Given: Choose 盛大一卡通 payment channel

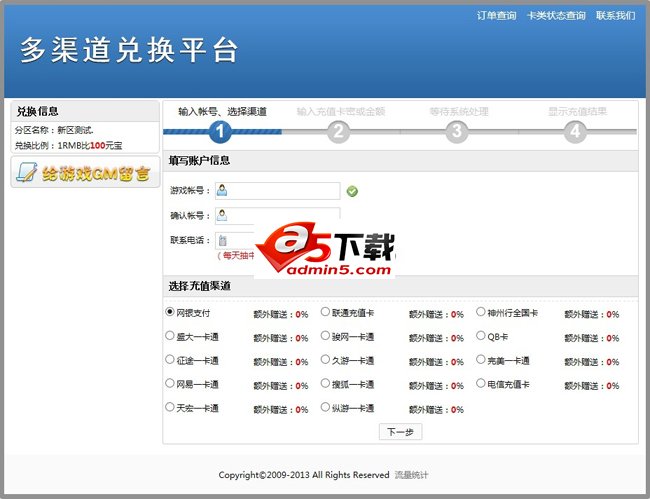Looking at the screenshot, I should (x=170, y=335).
